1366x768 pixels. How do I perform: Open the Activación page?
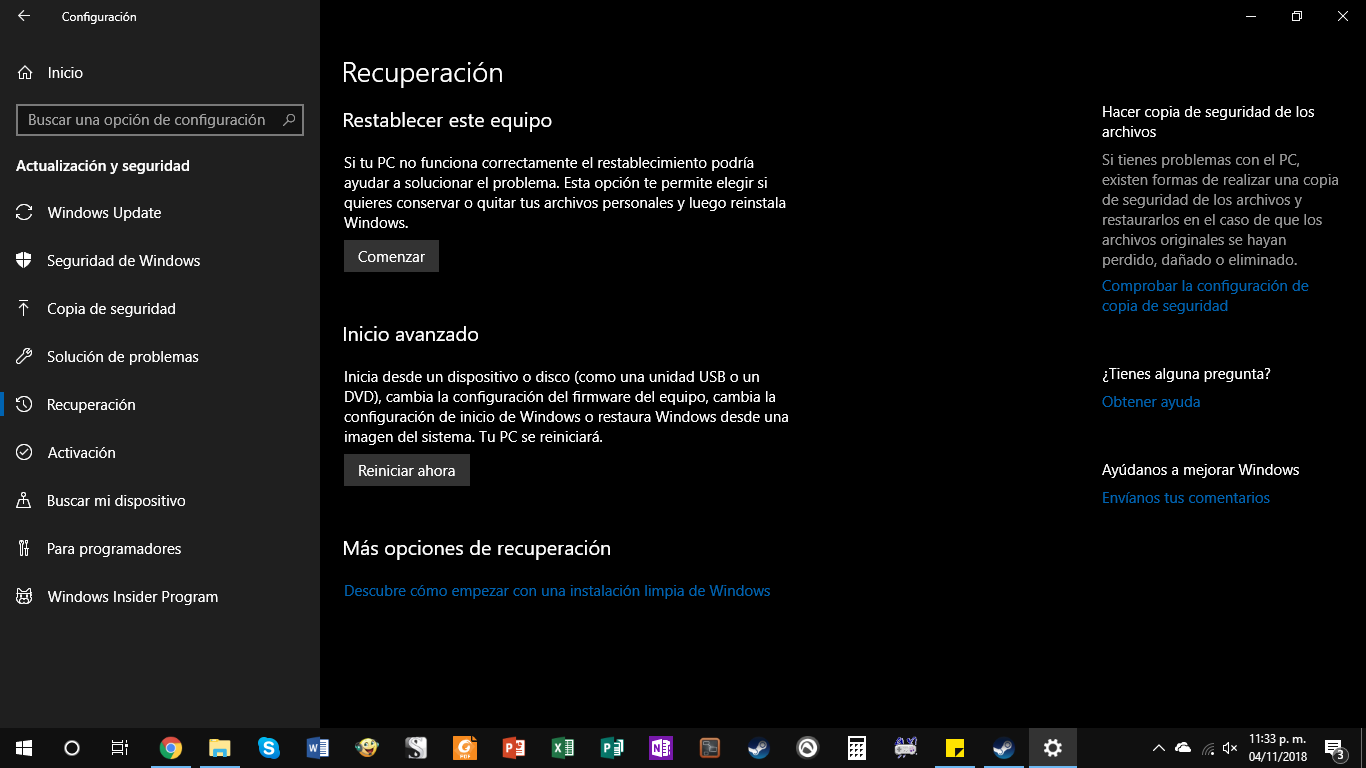160,453
